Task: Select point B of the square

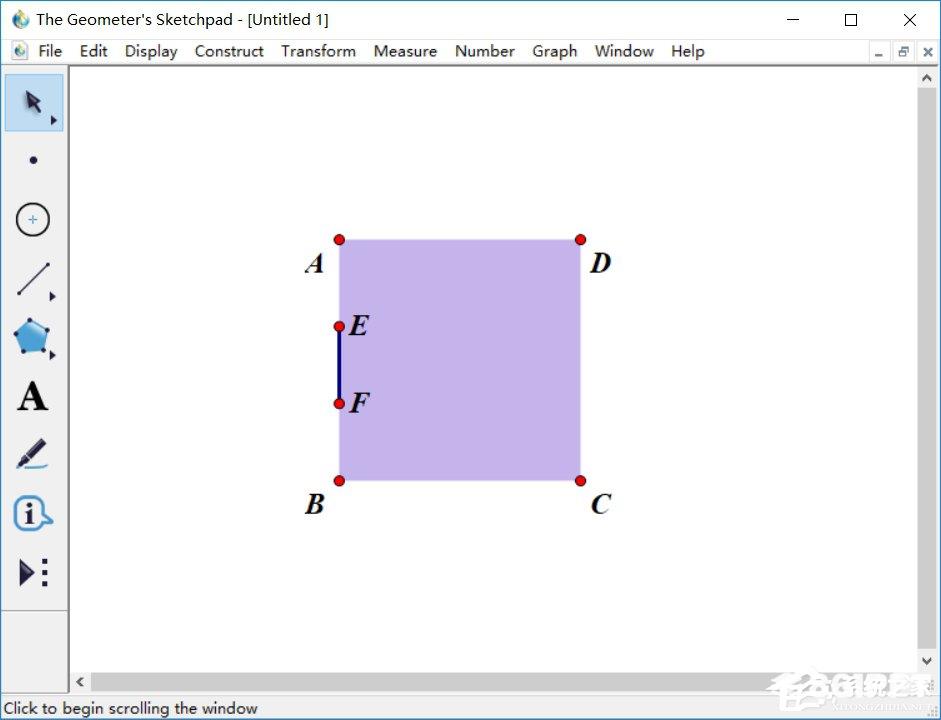Action: click(x=339, y=481)
